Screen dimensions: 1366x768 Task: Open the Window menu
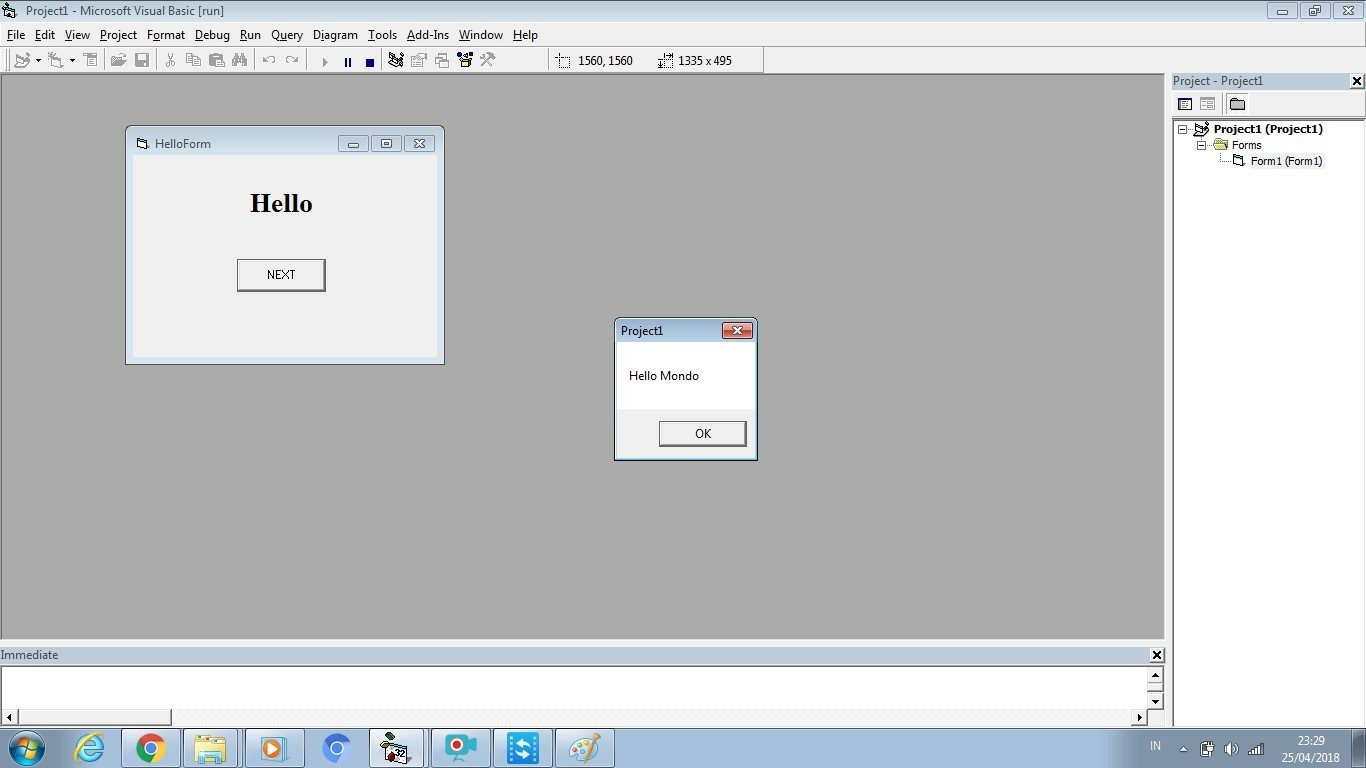[x=481, y=35]
